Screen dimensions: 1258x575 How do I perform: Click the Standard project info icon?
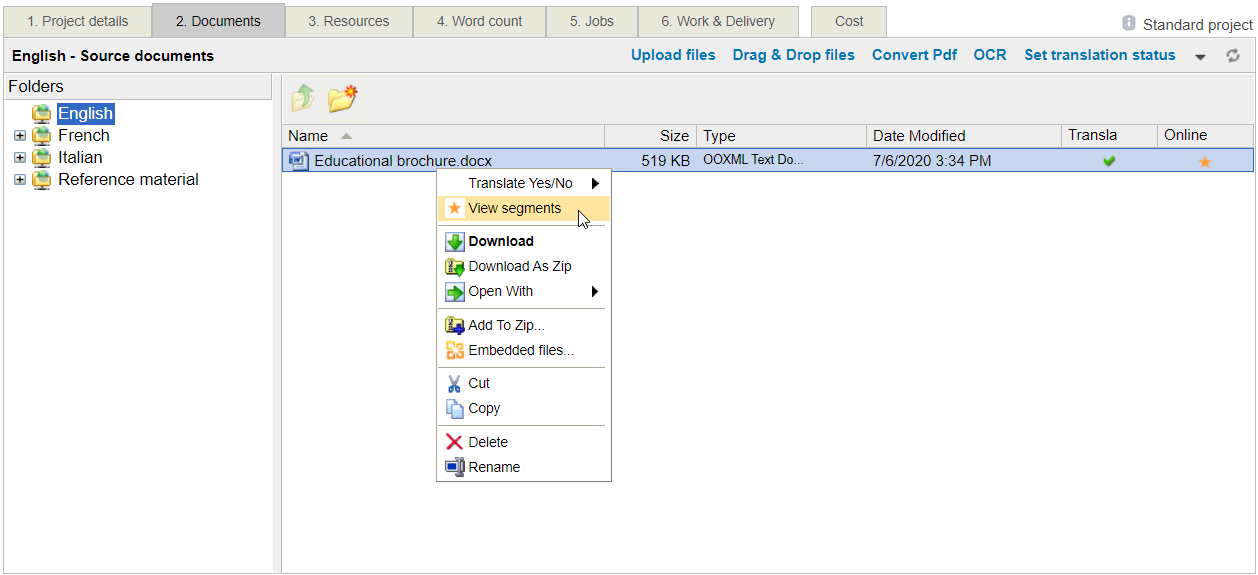point(1129,23)
